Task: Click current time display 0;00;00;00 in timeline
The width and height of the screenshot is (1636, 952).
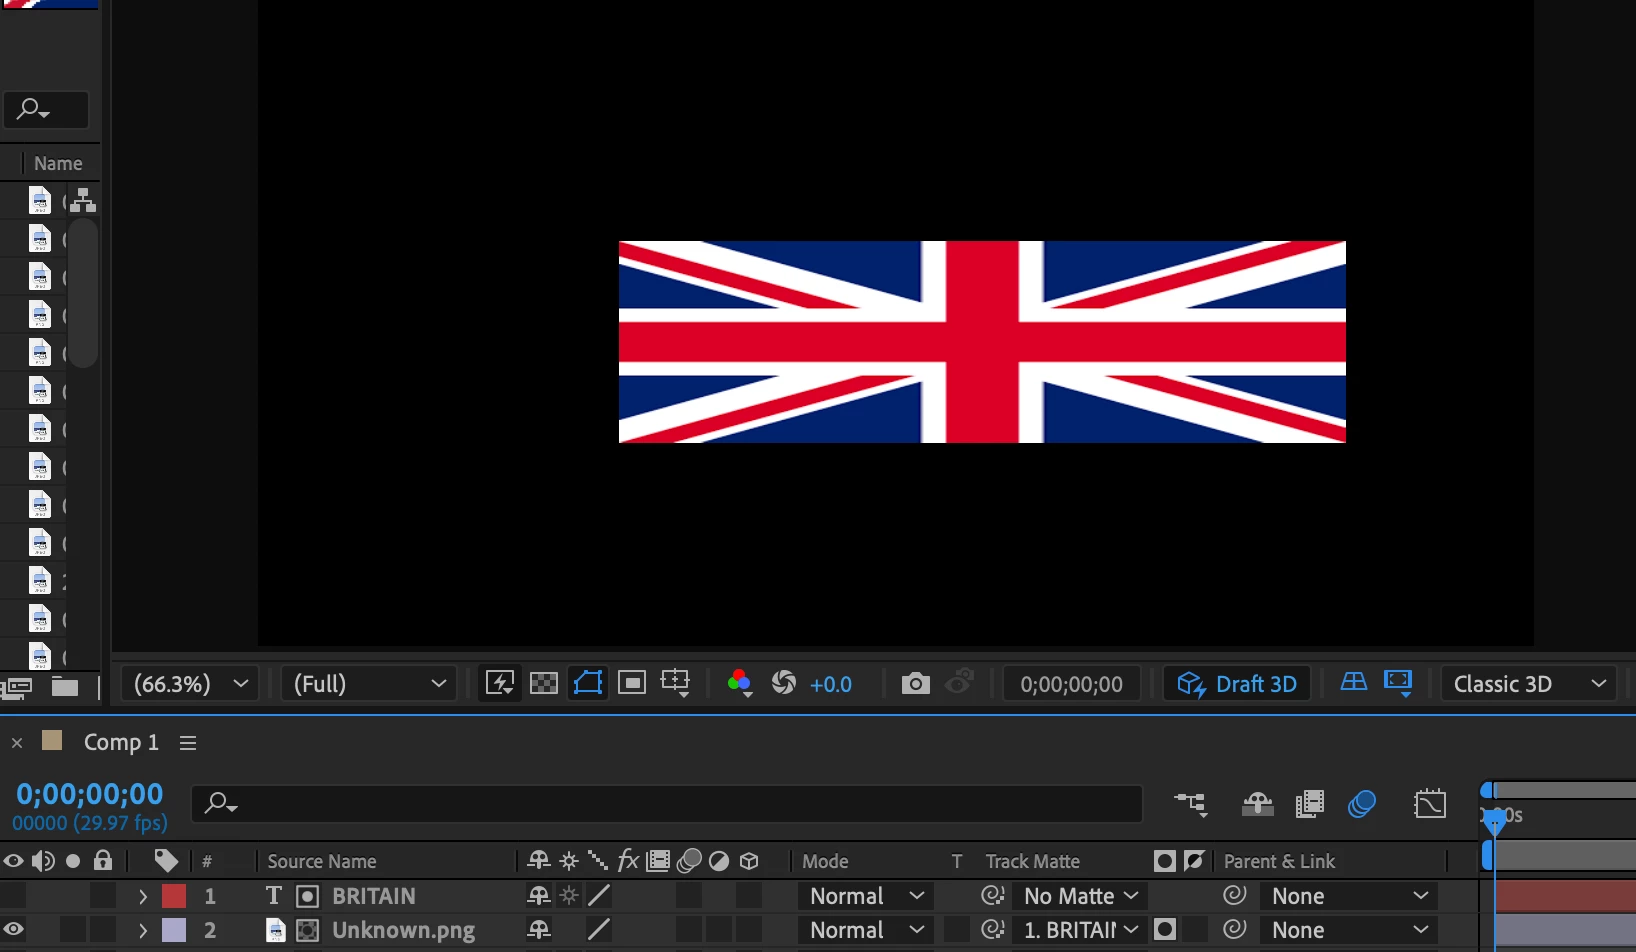Action: [x=90, y=794]
